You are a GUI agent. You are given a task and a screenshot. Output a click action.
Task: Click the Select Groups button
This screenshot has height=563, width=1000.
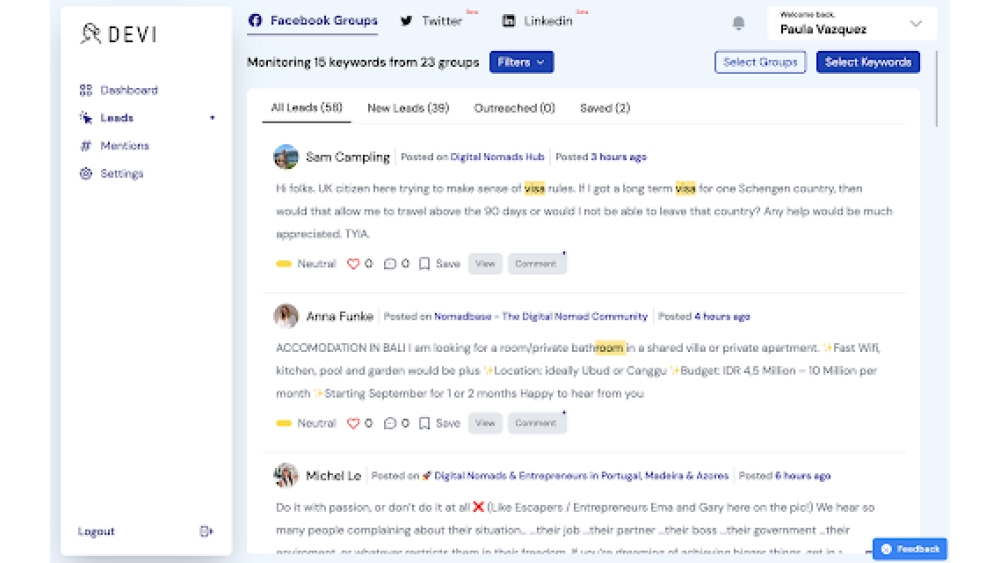[x=760, y=62]
